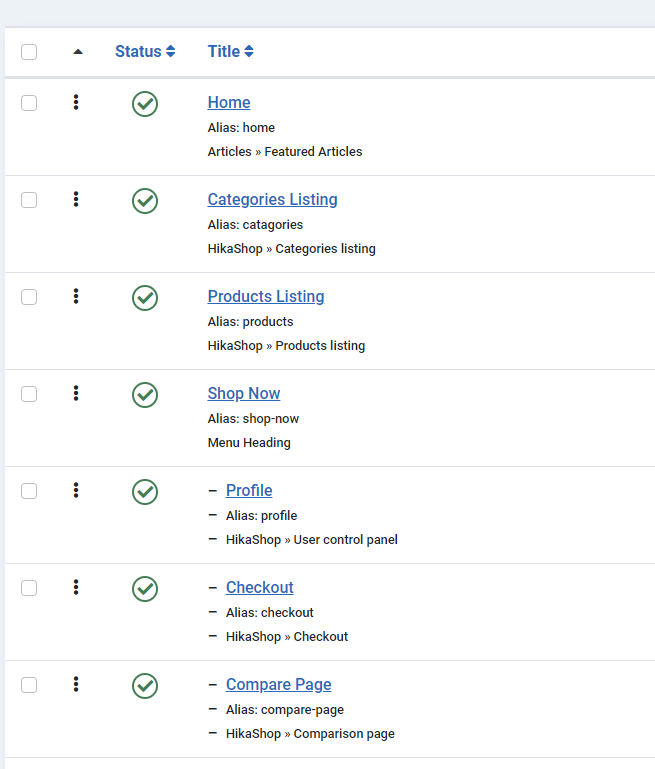Screen dimensions: 655x769
Task: Click three-dot handle on Products Listing row
Action: 76,296
